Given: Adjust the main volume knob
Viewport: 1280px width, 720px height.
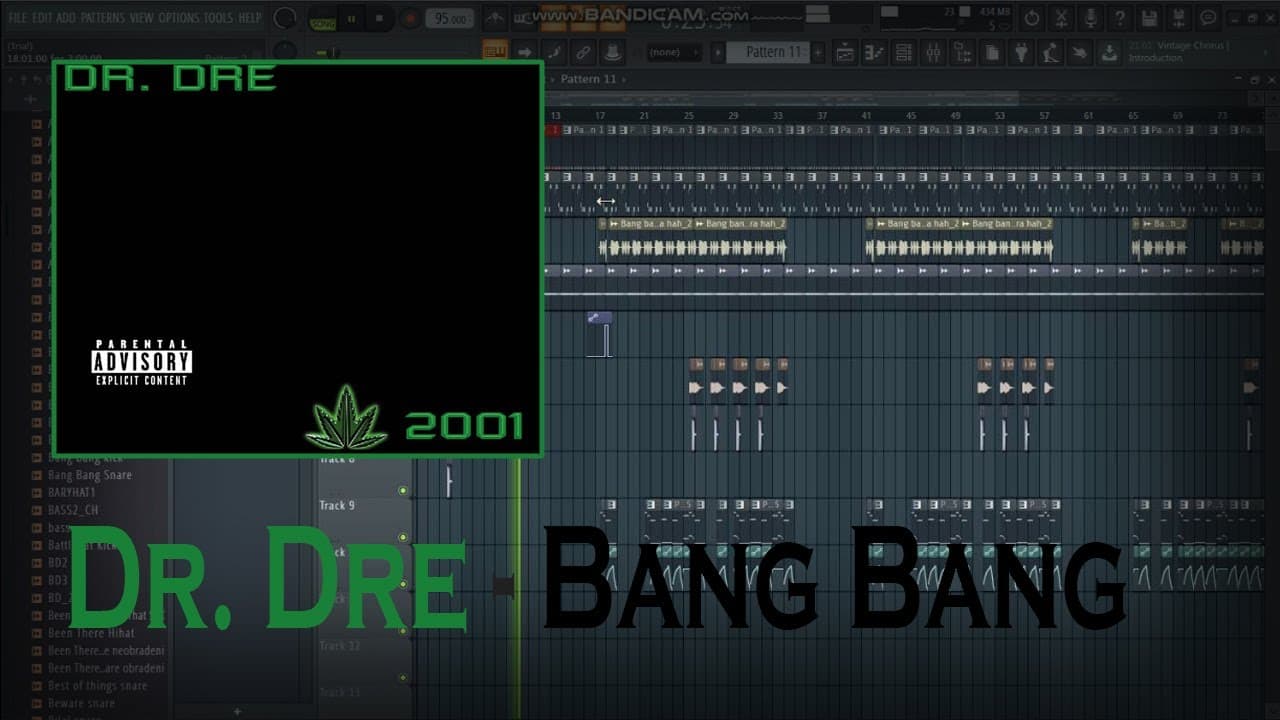Looking at the screenshot, I should click(285, 18).
